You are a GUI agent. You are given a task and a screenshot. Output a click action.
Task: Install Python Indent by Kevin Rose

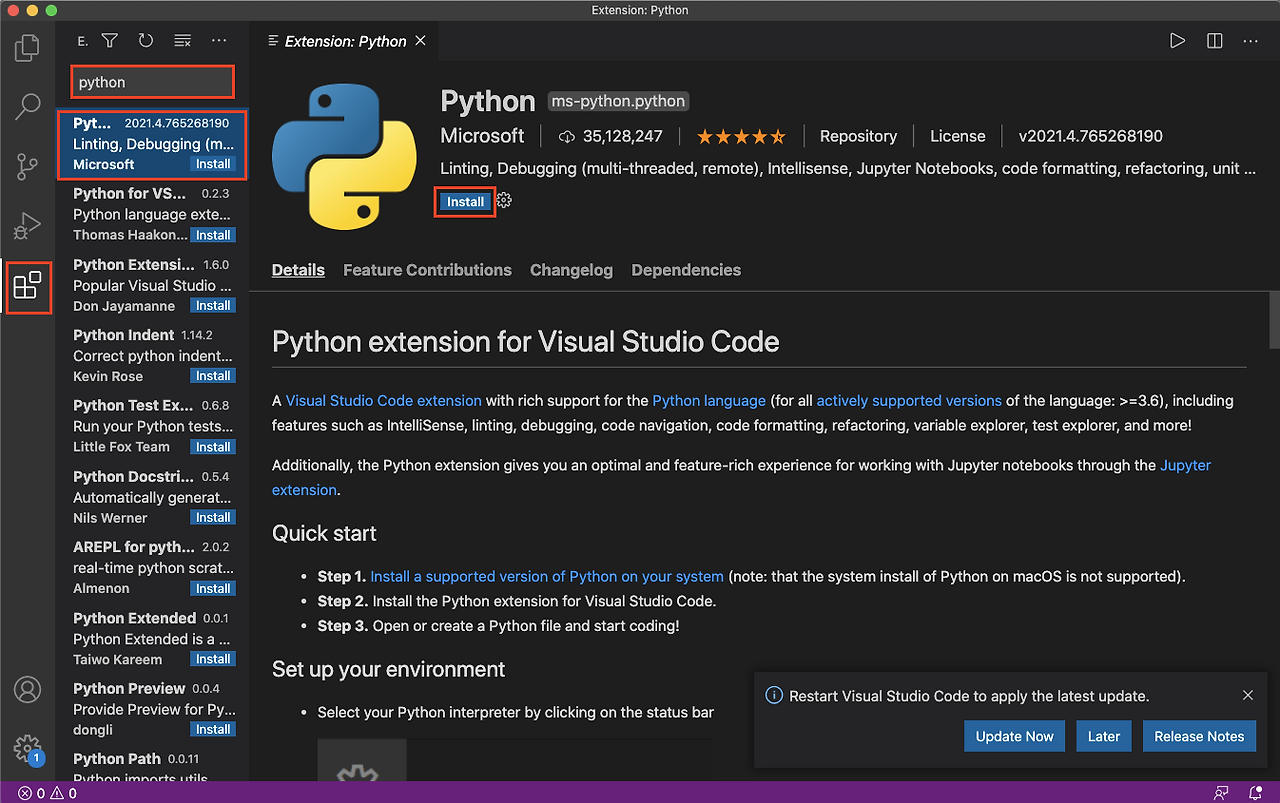coord(213,376)
